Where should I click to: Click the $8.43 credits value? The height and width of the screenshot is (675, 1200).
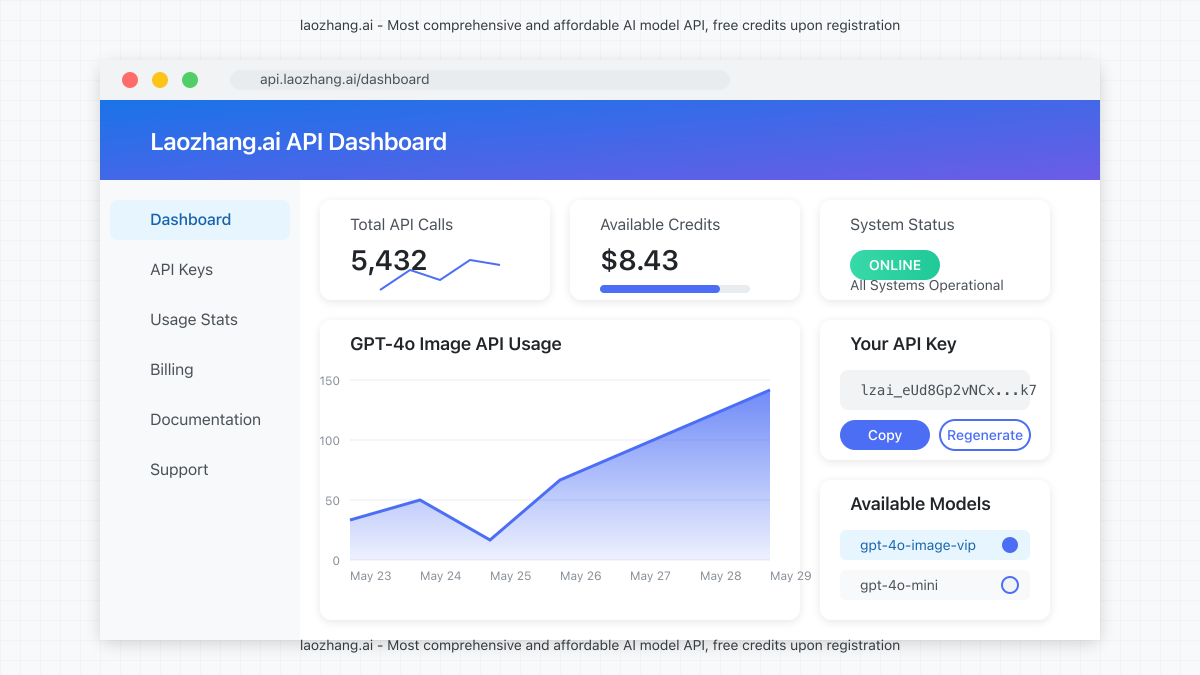640,261
